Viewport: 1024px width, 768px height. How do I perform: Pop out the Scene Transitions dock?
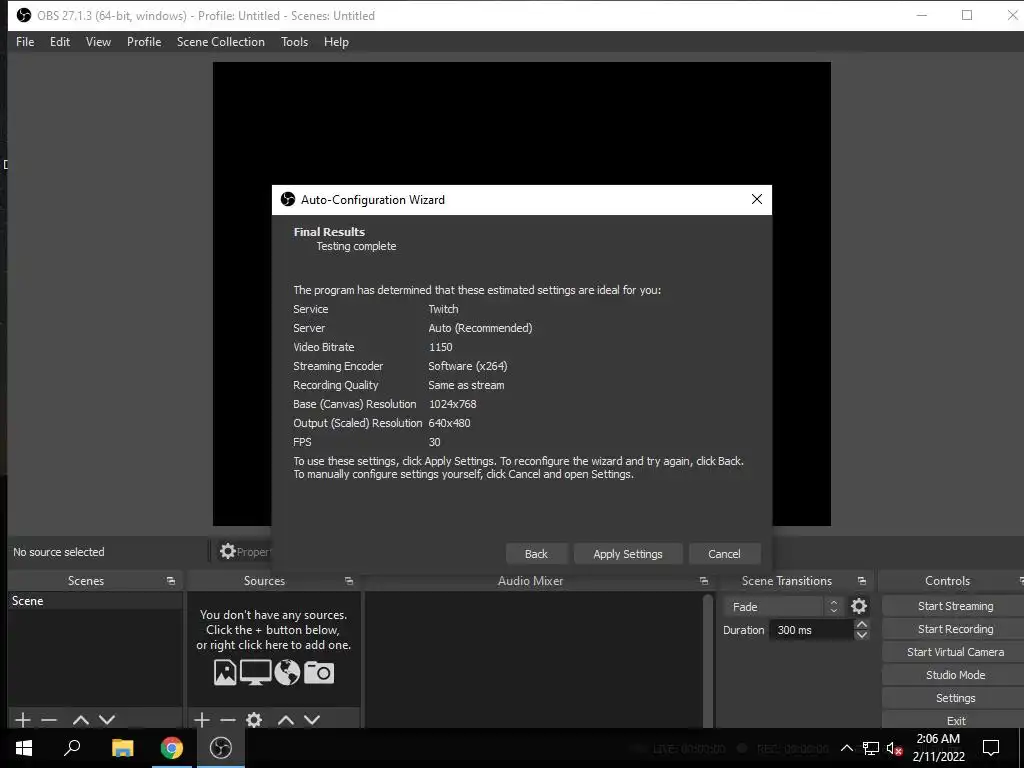coord(861,581)
